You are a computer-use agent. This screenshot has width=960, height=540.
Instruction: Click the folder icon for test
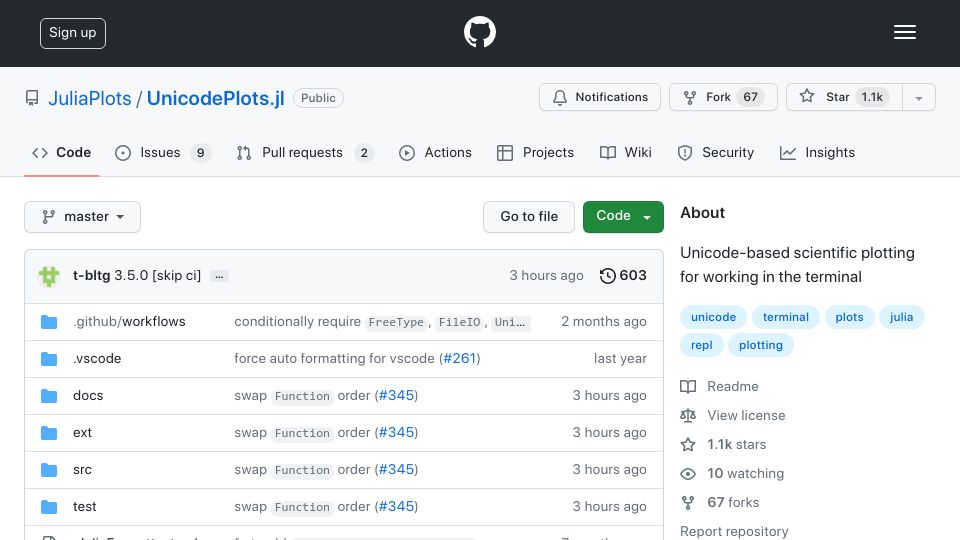(x=49, y=507)
